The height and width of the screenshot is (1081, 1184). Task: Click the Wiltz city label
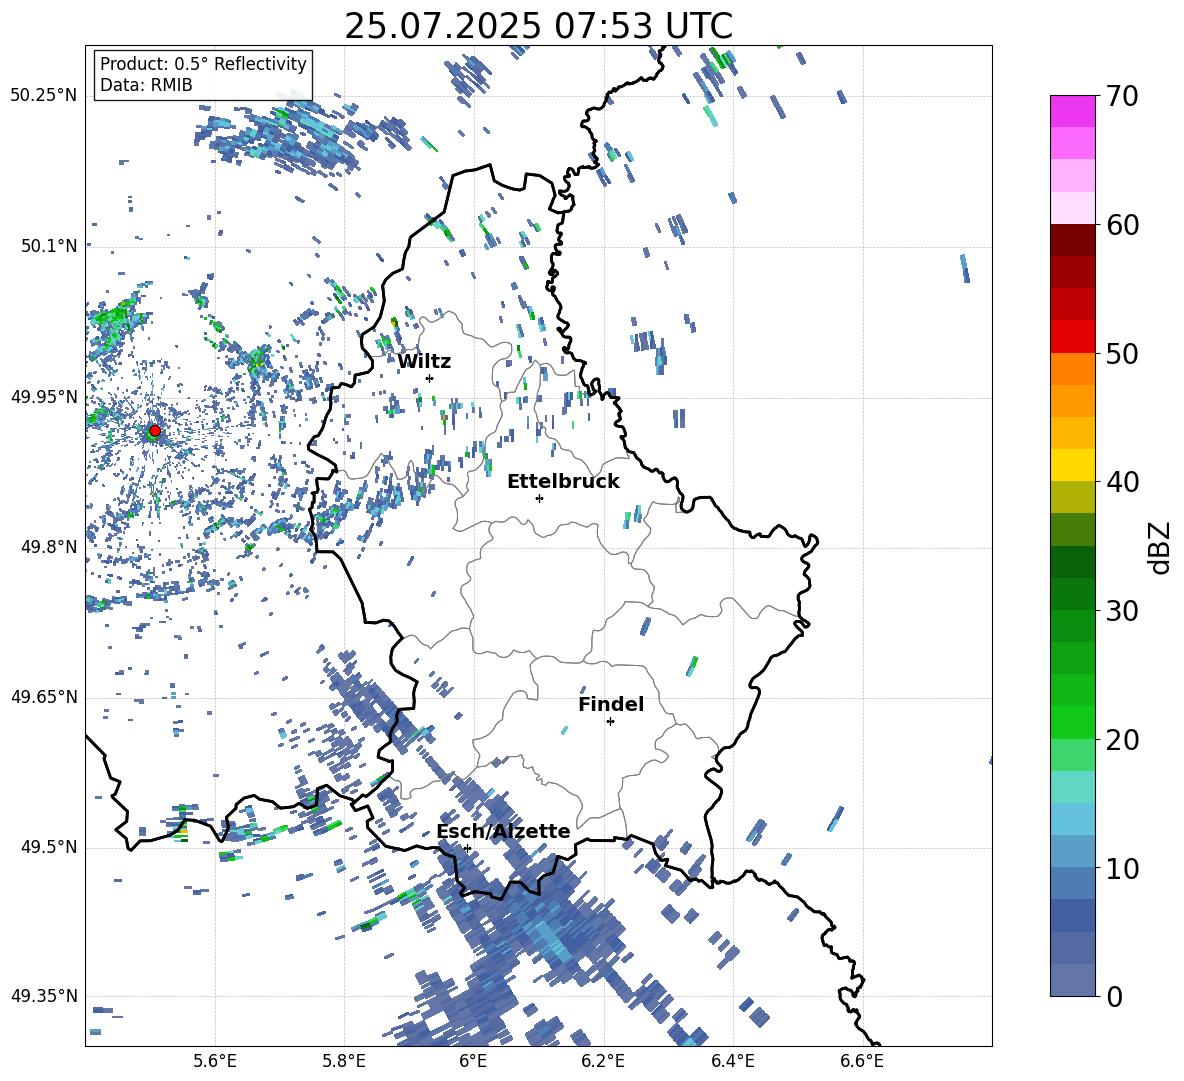click(x=424, y=362)
